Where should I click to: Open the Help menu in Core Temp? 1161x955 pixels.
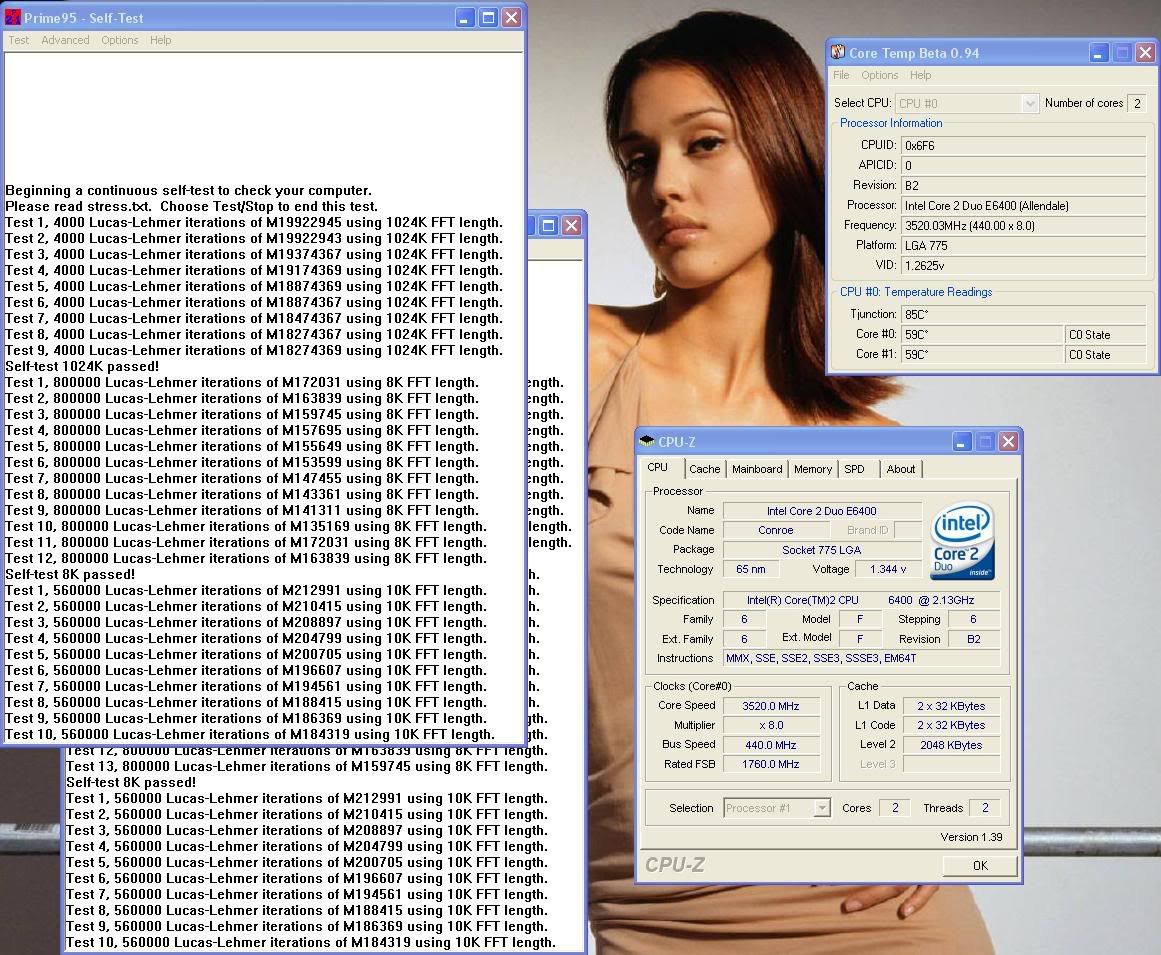[x=920, y=75]
